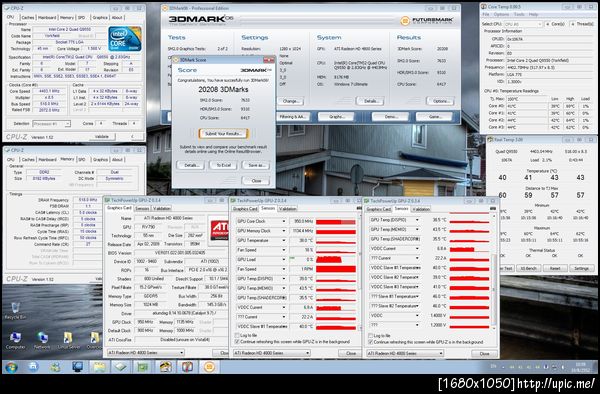Open the Network desktop icon
This screenshot has height=394, width=600.
click(42, 340)
